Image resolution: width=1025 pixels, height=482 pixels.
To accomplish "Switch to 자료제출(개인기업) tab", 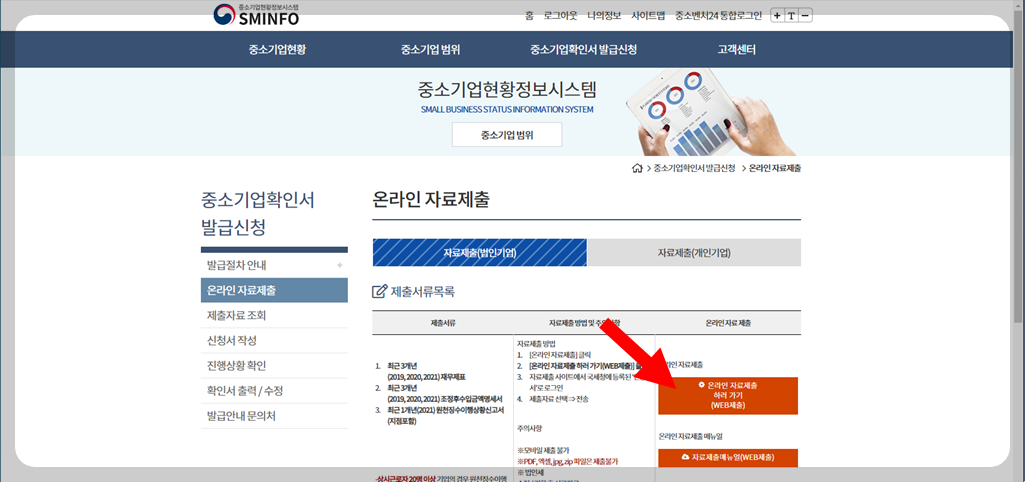I will (694, 252).
